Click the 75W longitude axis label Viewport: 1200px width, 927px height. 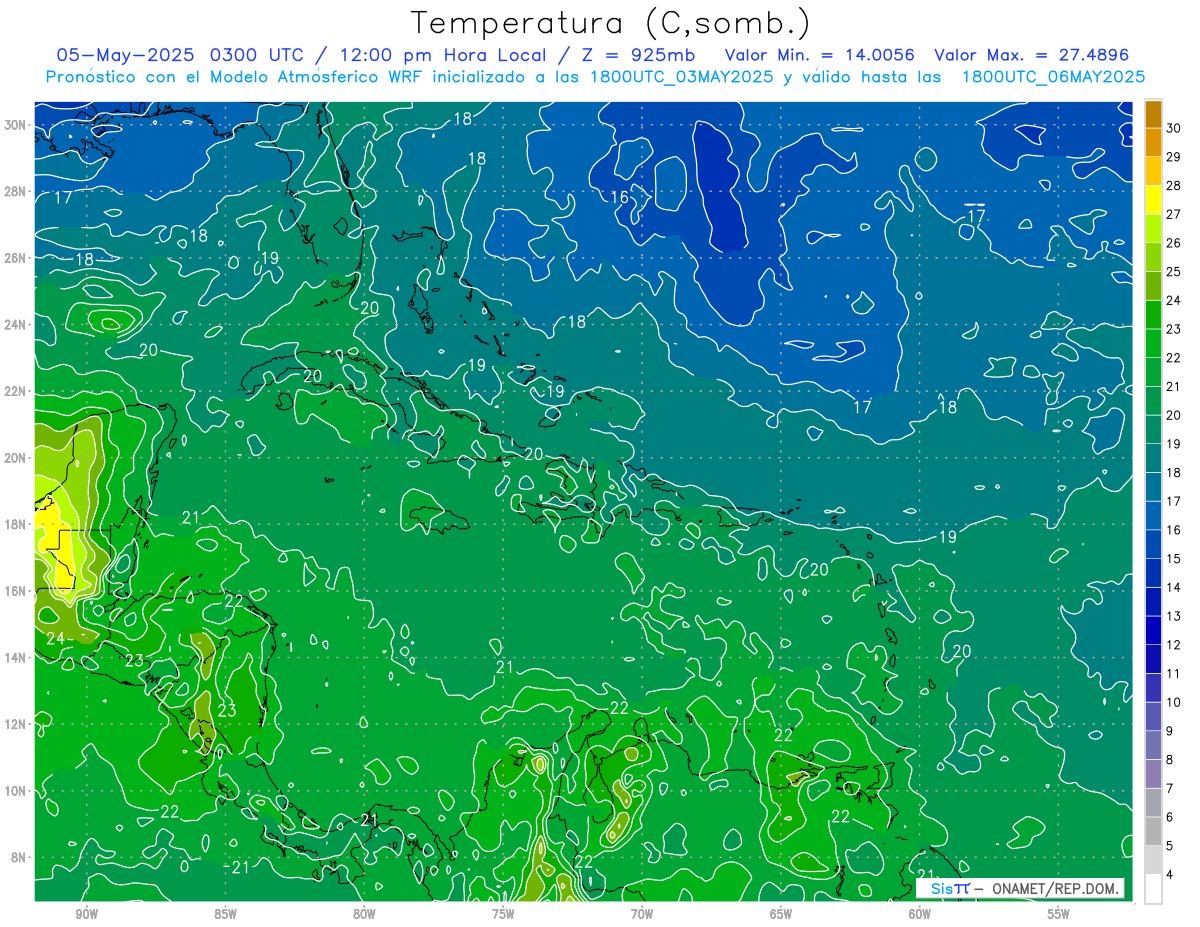pyautogui.click(x=503, y=914)
